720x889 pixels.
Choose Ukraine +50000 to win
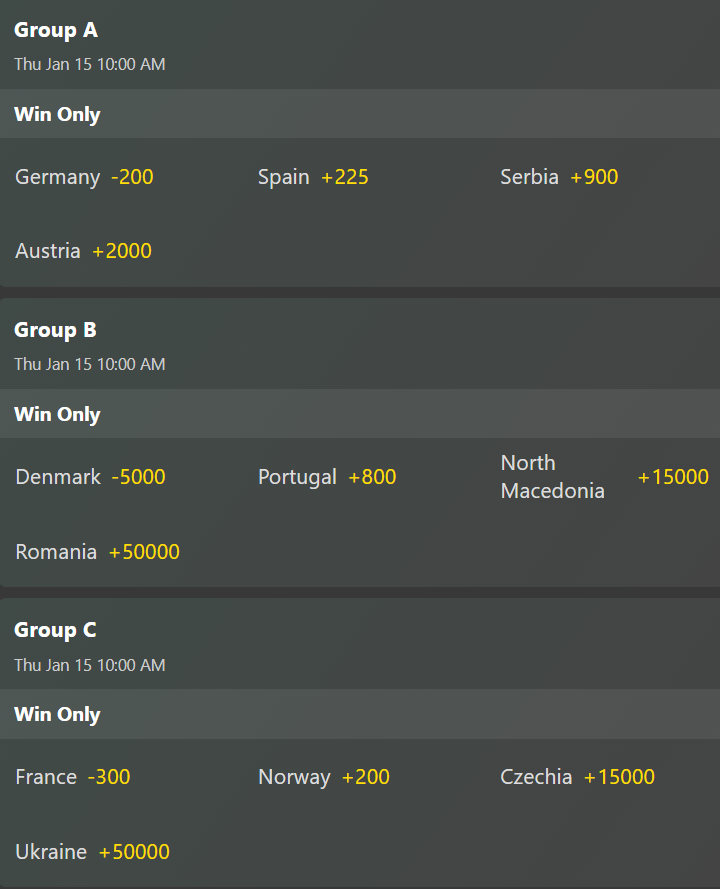coord(92,852)
